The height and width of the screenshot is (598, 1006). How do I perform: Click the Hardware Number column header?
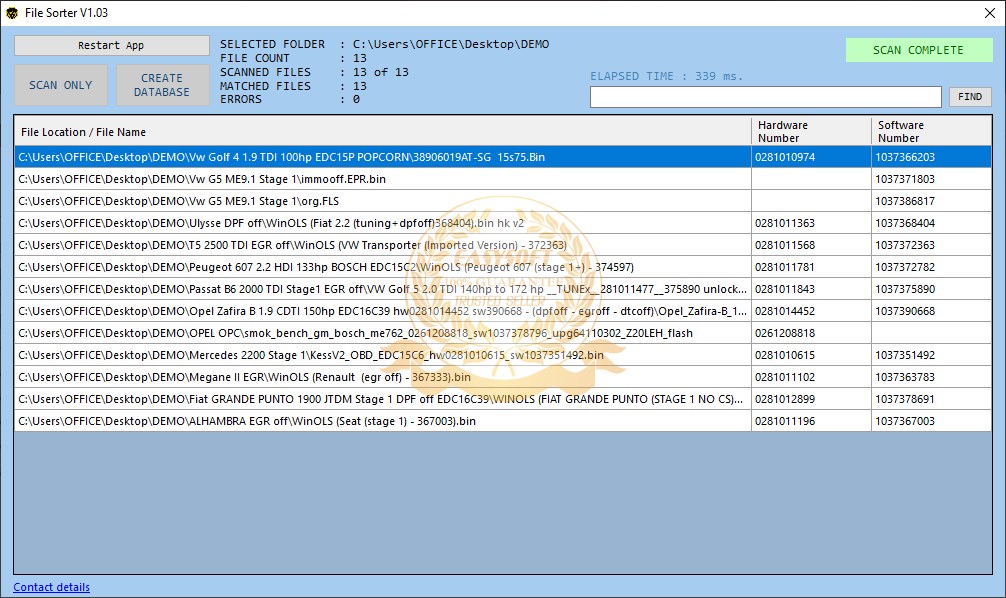(811, 132)
